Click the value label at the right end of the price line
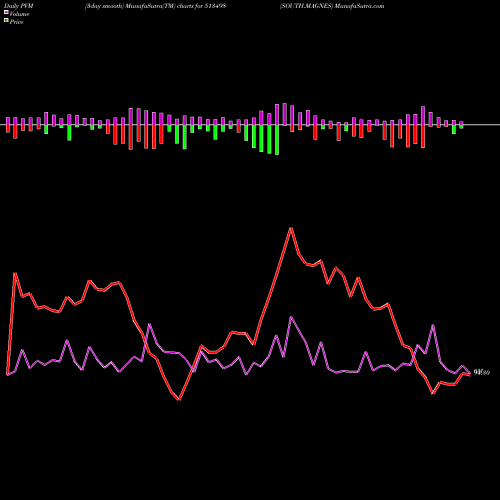Viewport: 500px width, 500px height. click(x=482, y=373)
